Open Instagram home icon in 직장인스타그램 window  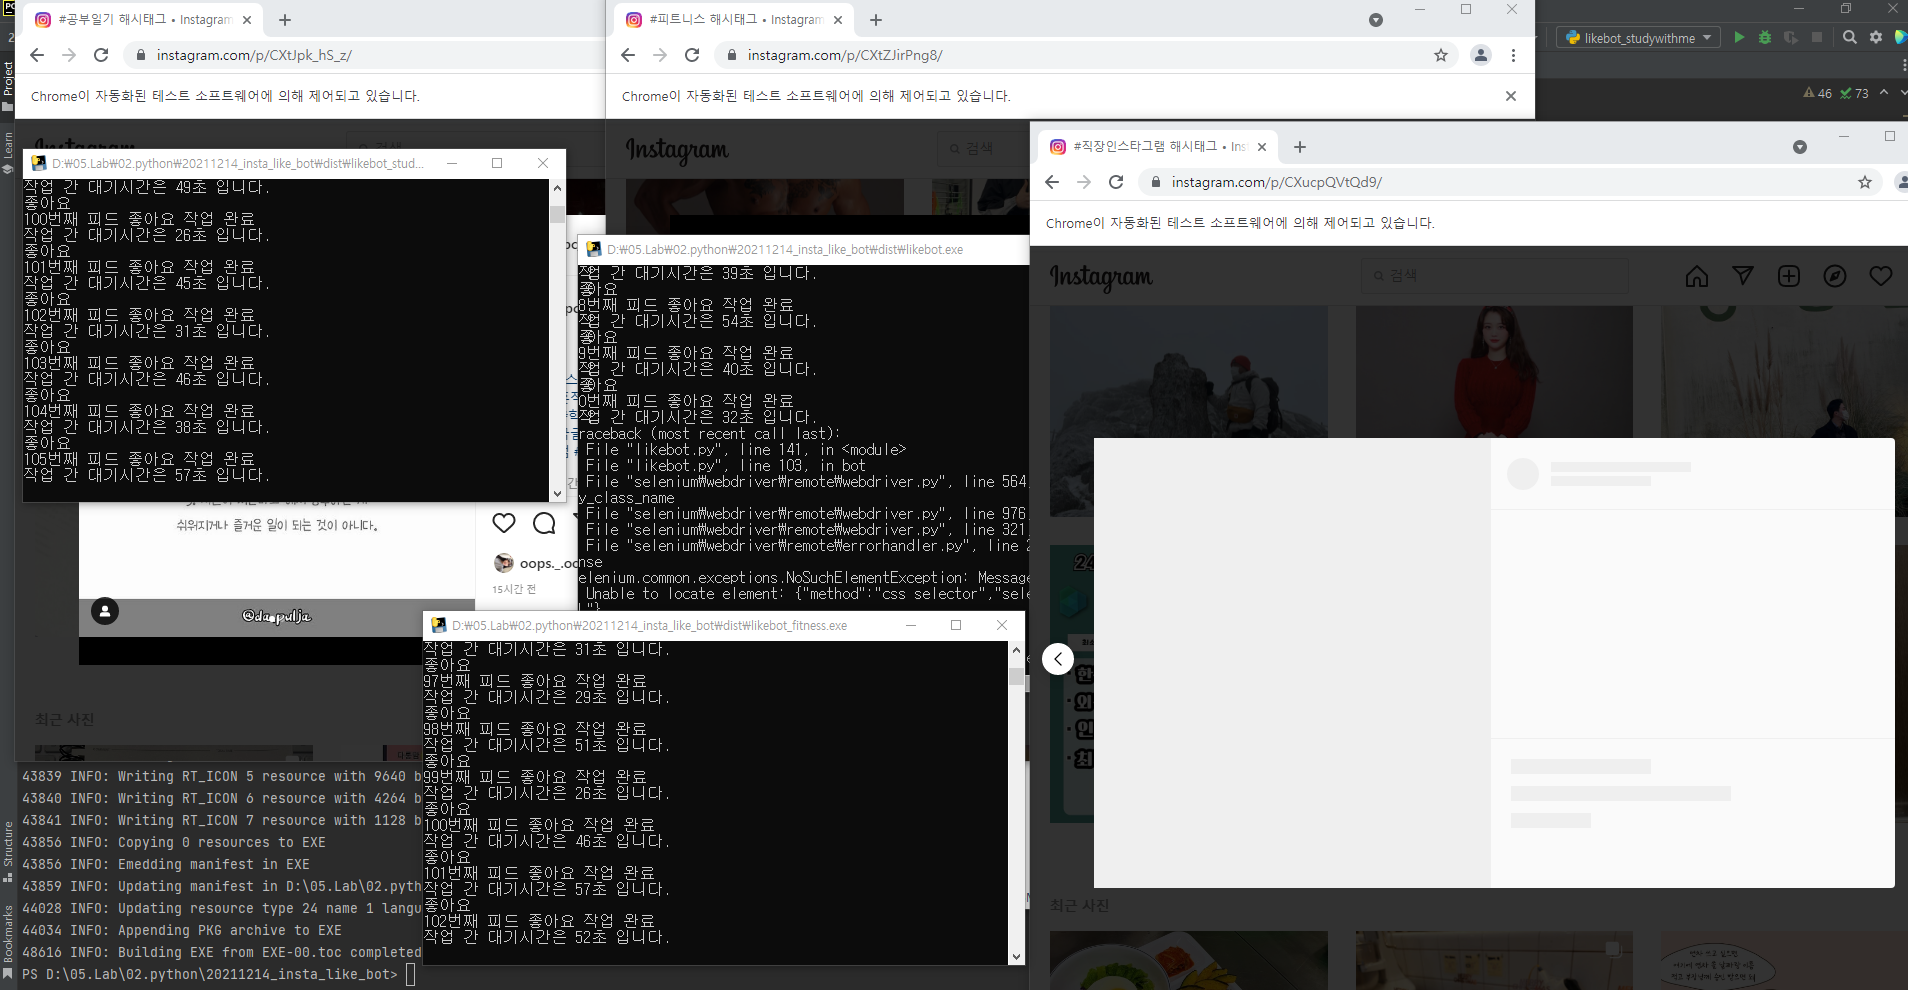click(1697, 276)
